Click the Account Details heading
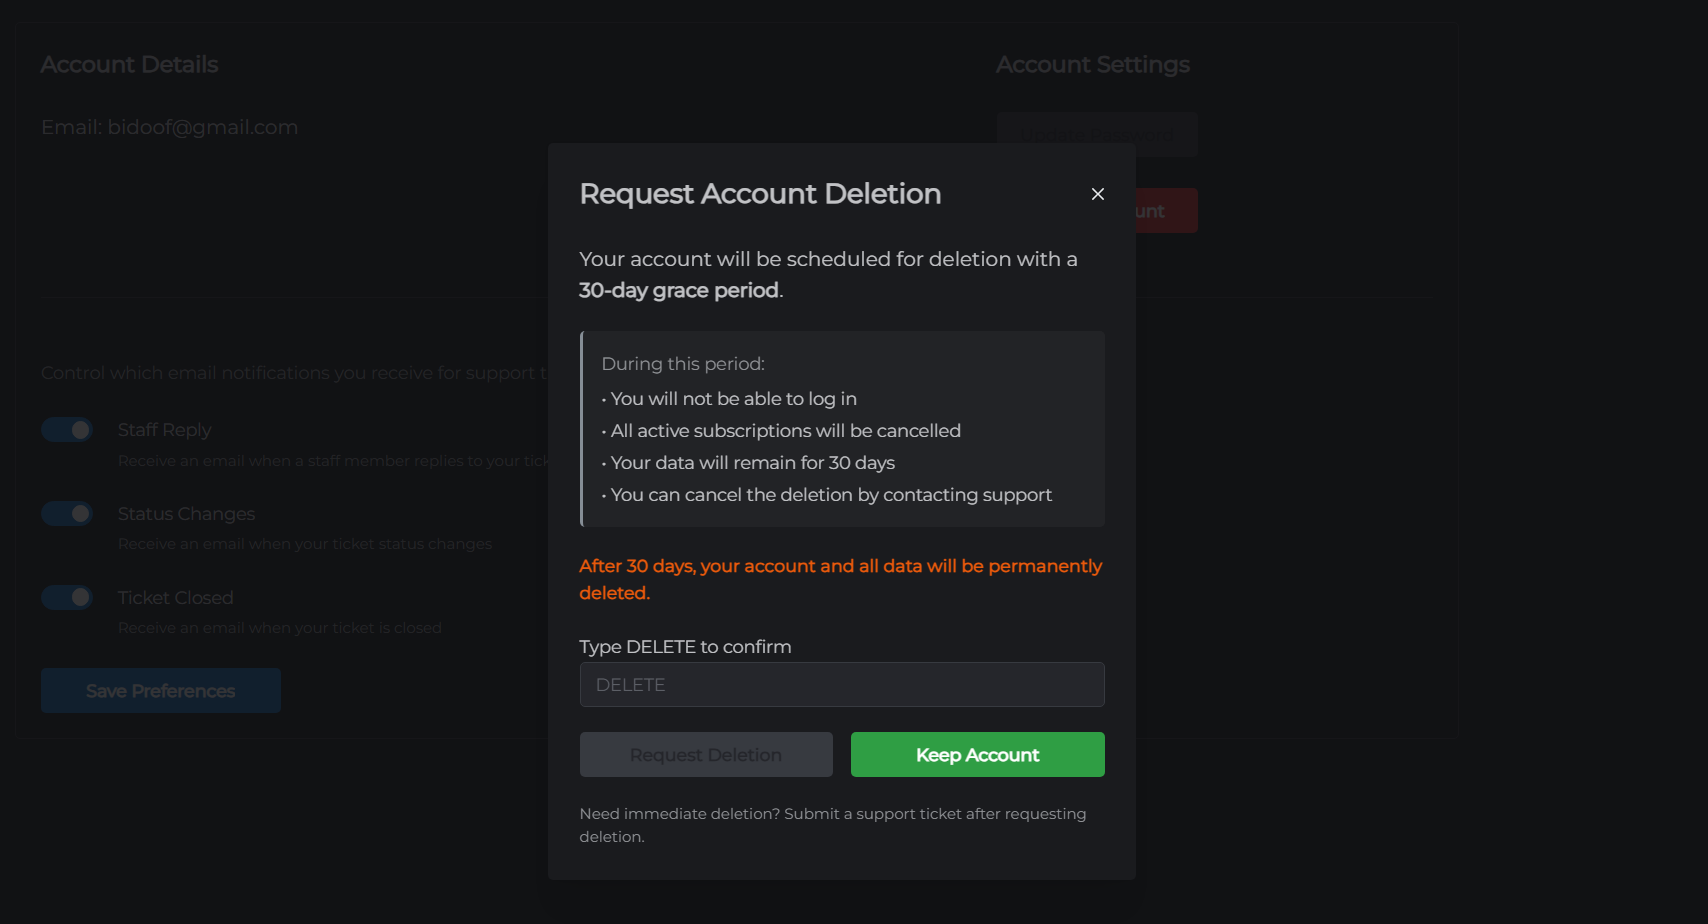1708x924 pixels. 130,65
